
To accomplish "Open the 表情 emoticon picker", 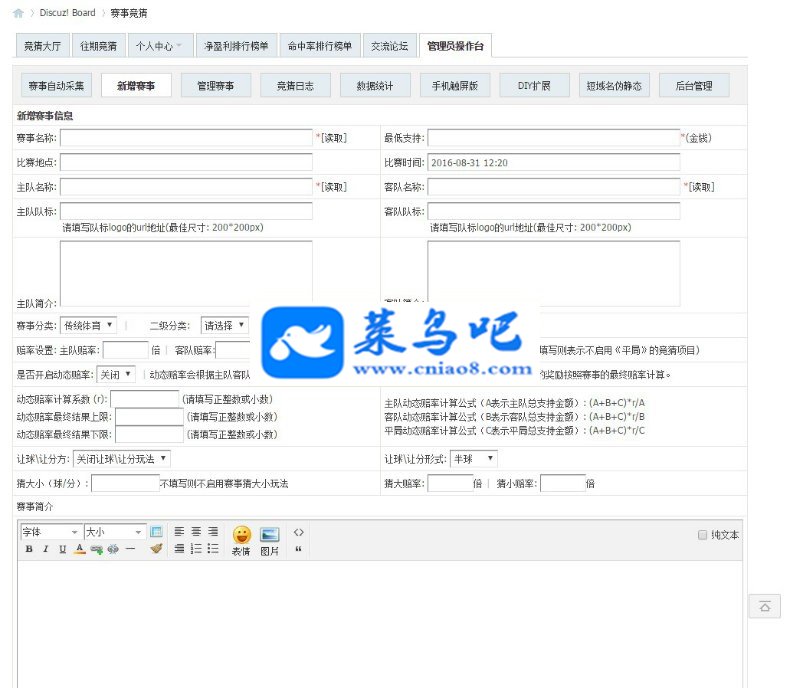I will (x=241, y=541).
